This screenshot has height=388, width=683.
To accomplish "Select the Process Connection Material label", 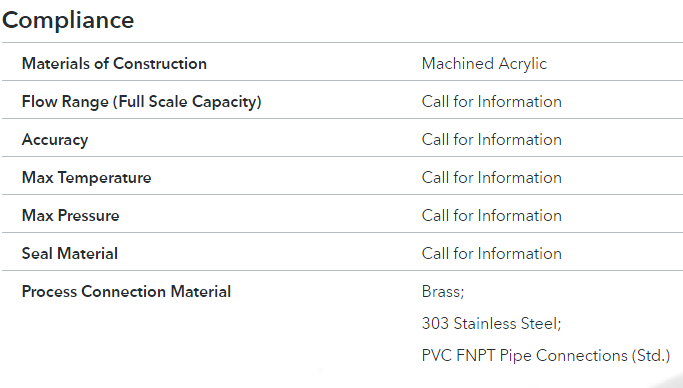I will (x=126, y=292).
